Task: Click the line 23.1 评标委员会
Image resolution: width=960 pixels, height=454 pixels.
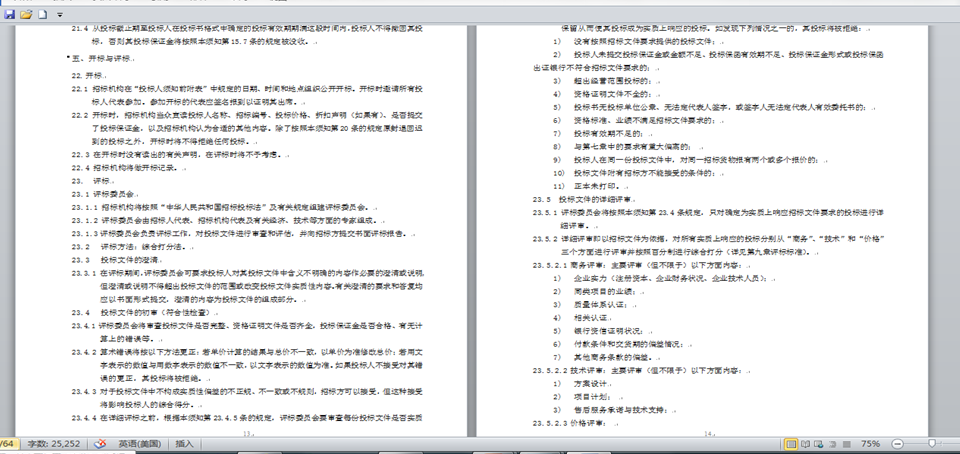Action: click(101, 194)
